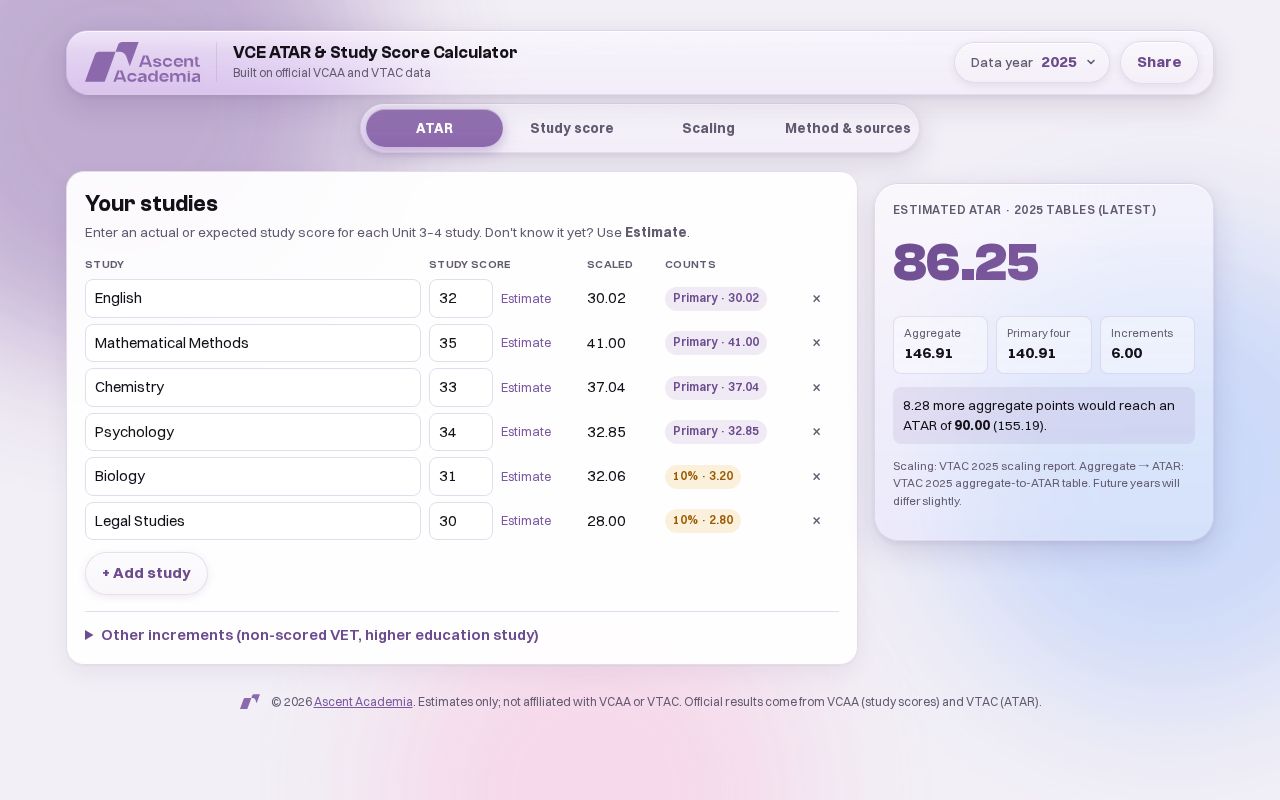The image size is (1280, 800).
Task: Click Estimate for Psychology
Action: click(x=526, y=432)
